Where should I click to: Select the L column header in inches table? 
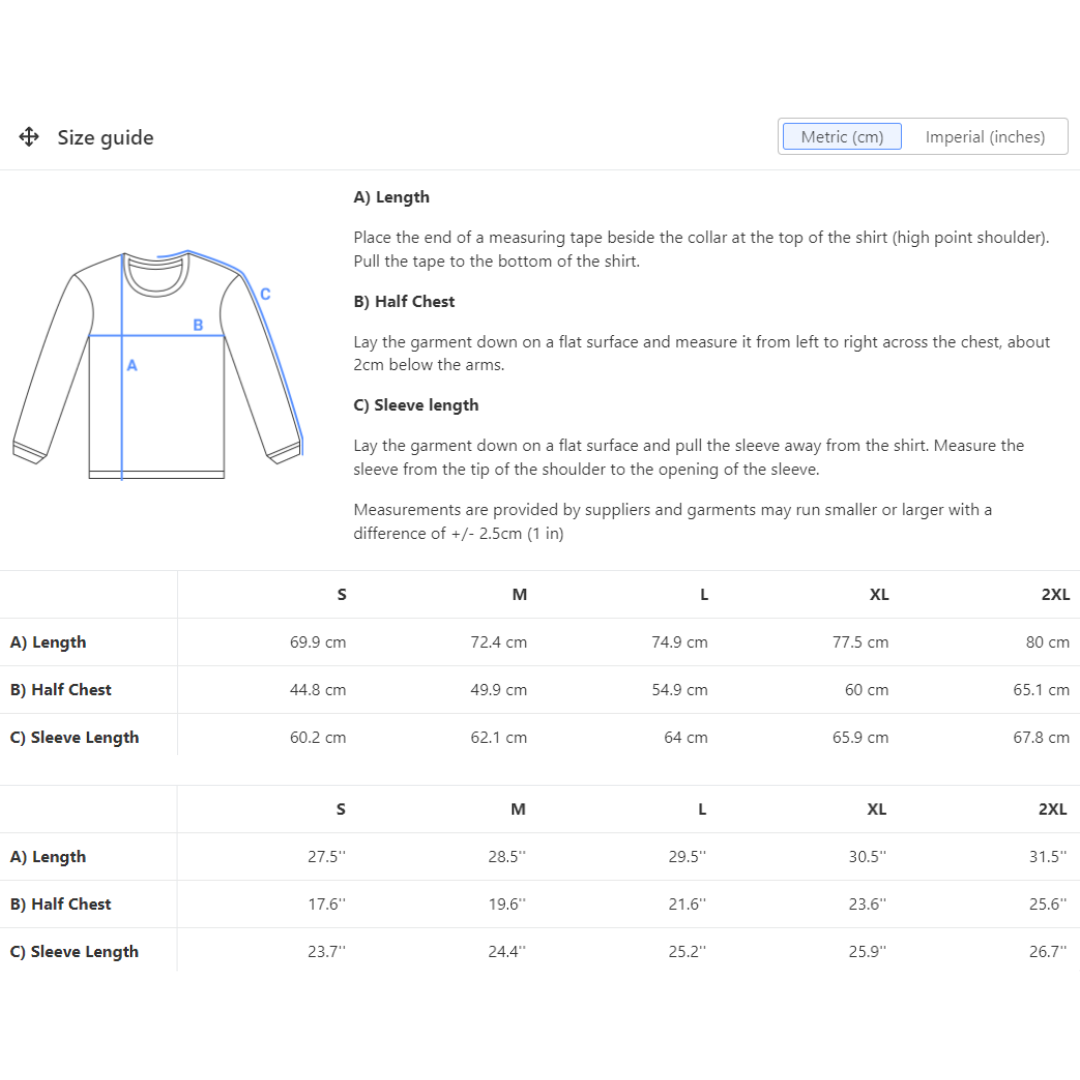pyautogui.click(x=702, y=809)
